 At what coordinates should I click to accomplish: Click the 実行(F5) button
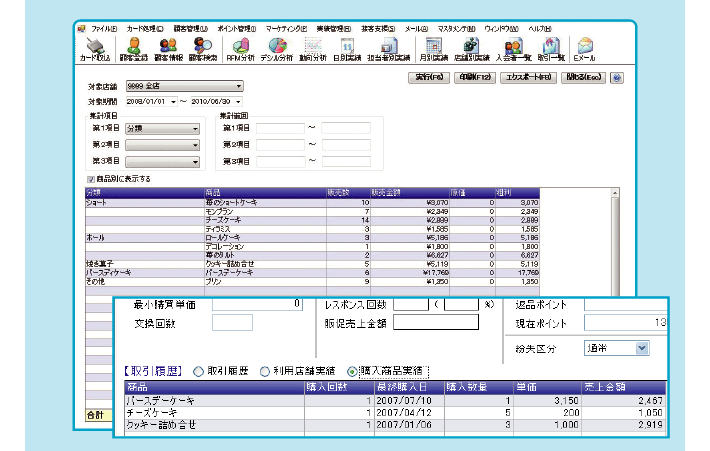[429, 77]
